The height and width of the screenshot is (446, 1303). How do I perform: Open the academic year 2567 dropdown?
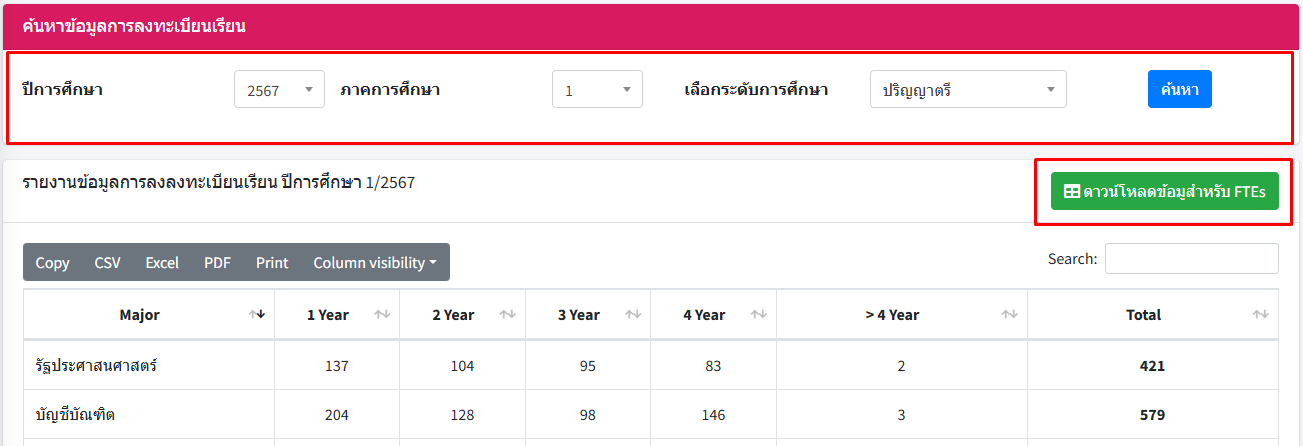279,90
